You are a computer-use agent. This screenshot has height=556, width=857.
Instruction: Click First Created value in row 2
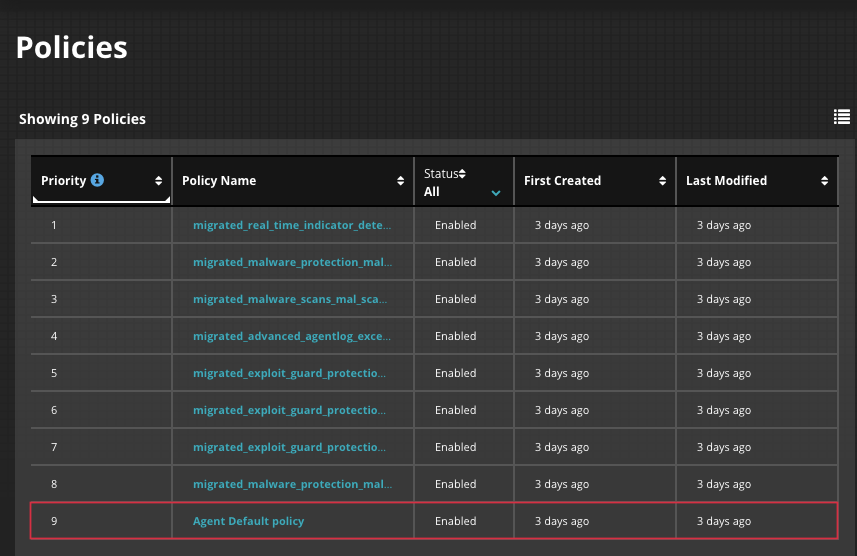click(562, 262)
